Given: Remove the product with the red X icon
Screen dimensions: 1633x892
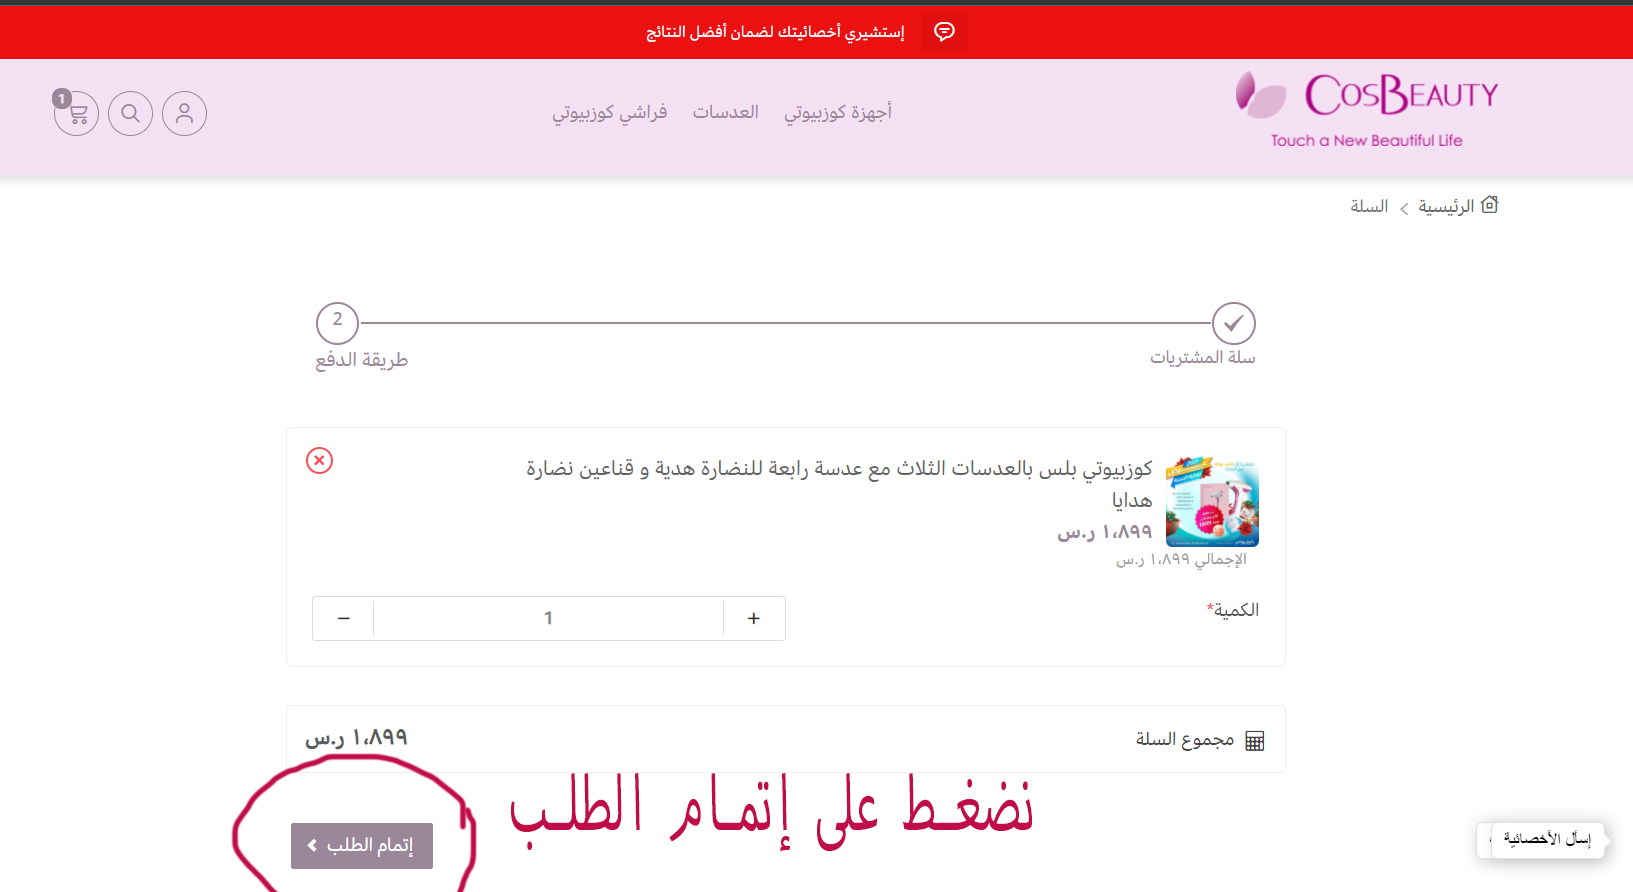Looking at the screenshot, I should tap(319, 460).
